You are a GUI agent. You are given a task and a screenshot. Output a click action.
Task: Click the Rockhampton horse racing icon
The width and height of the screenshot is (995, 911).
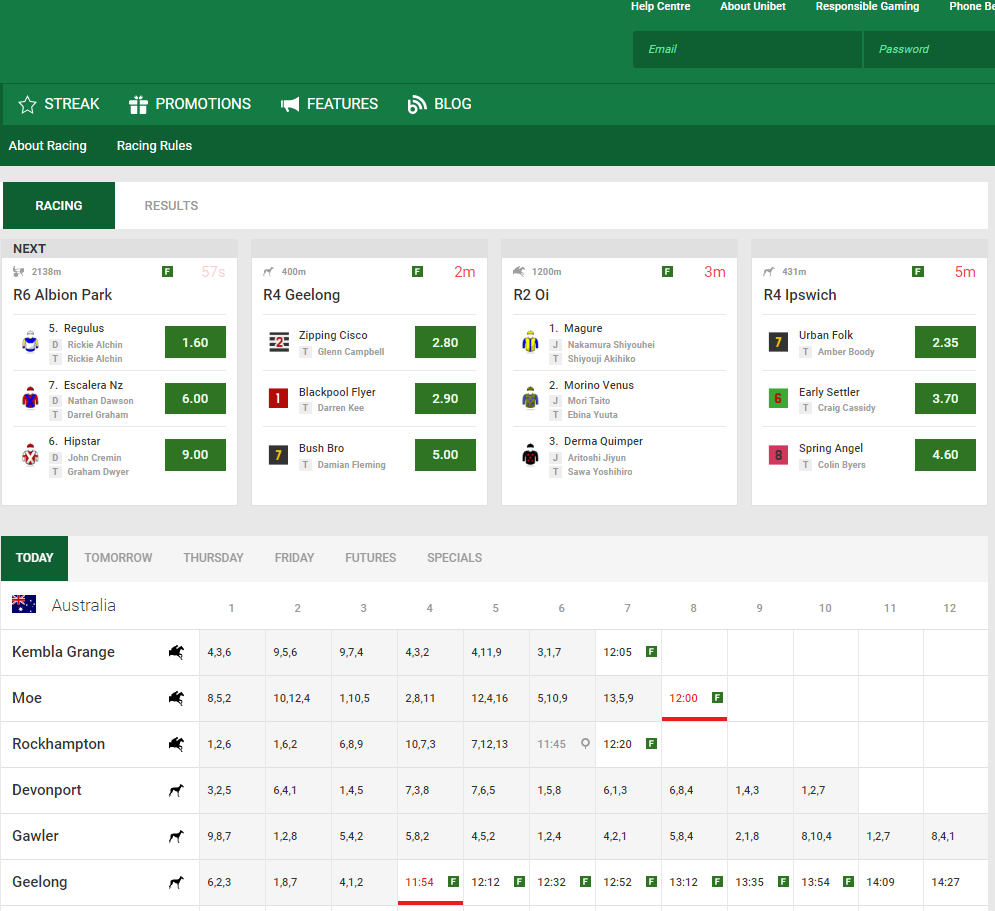coord(176,744)
